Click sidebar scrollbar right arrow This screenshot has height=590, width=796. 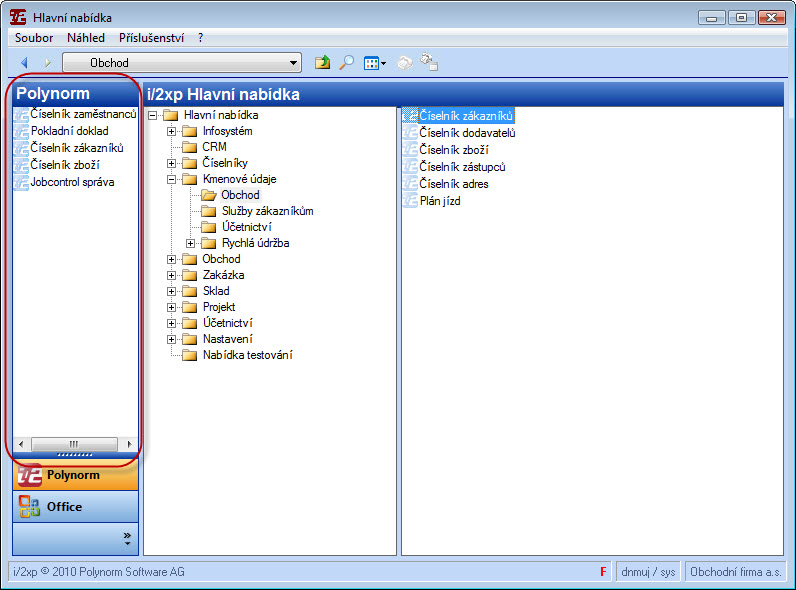[x=129, y=444]
